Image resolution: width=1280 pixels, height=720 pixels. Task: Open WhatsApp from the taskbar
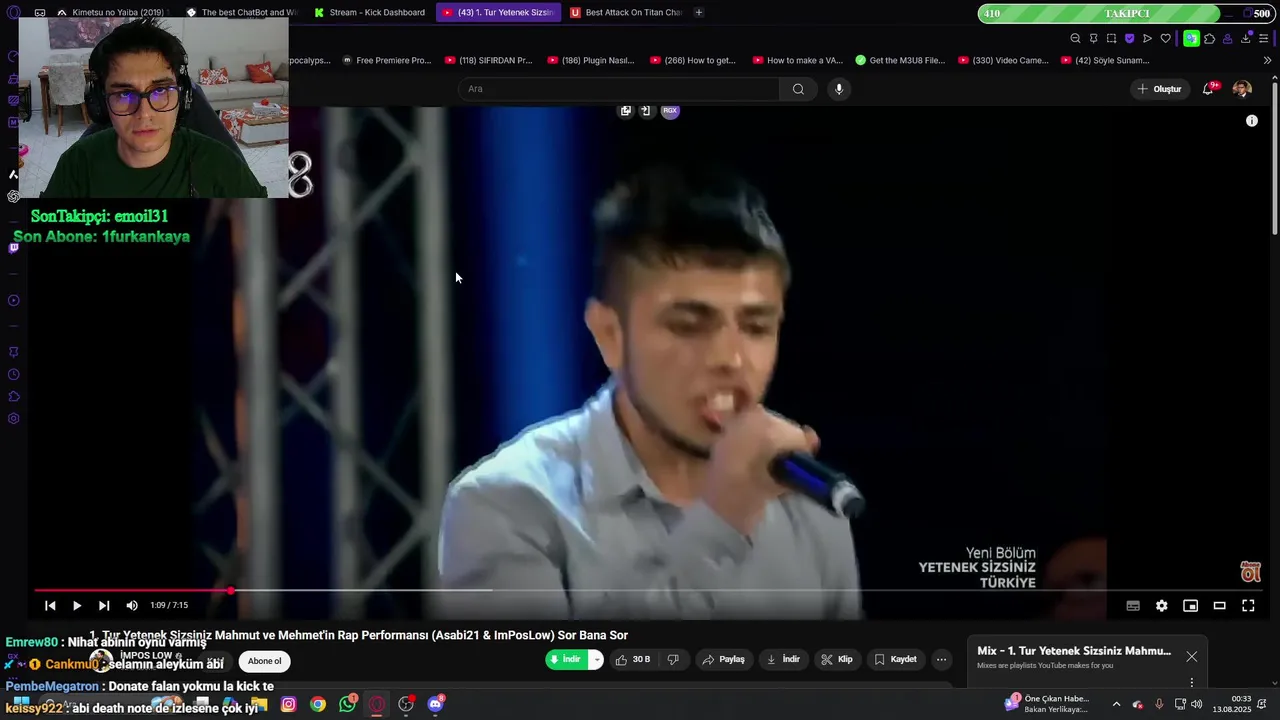(x=347, y=704)
